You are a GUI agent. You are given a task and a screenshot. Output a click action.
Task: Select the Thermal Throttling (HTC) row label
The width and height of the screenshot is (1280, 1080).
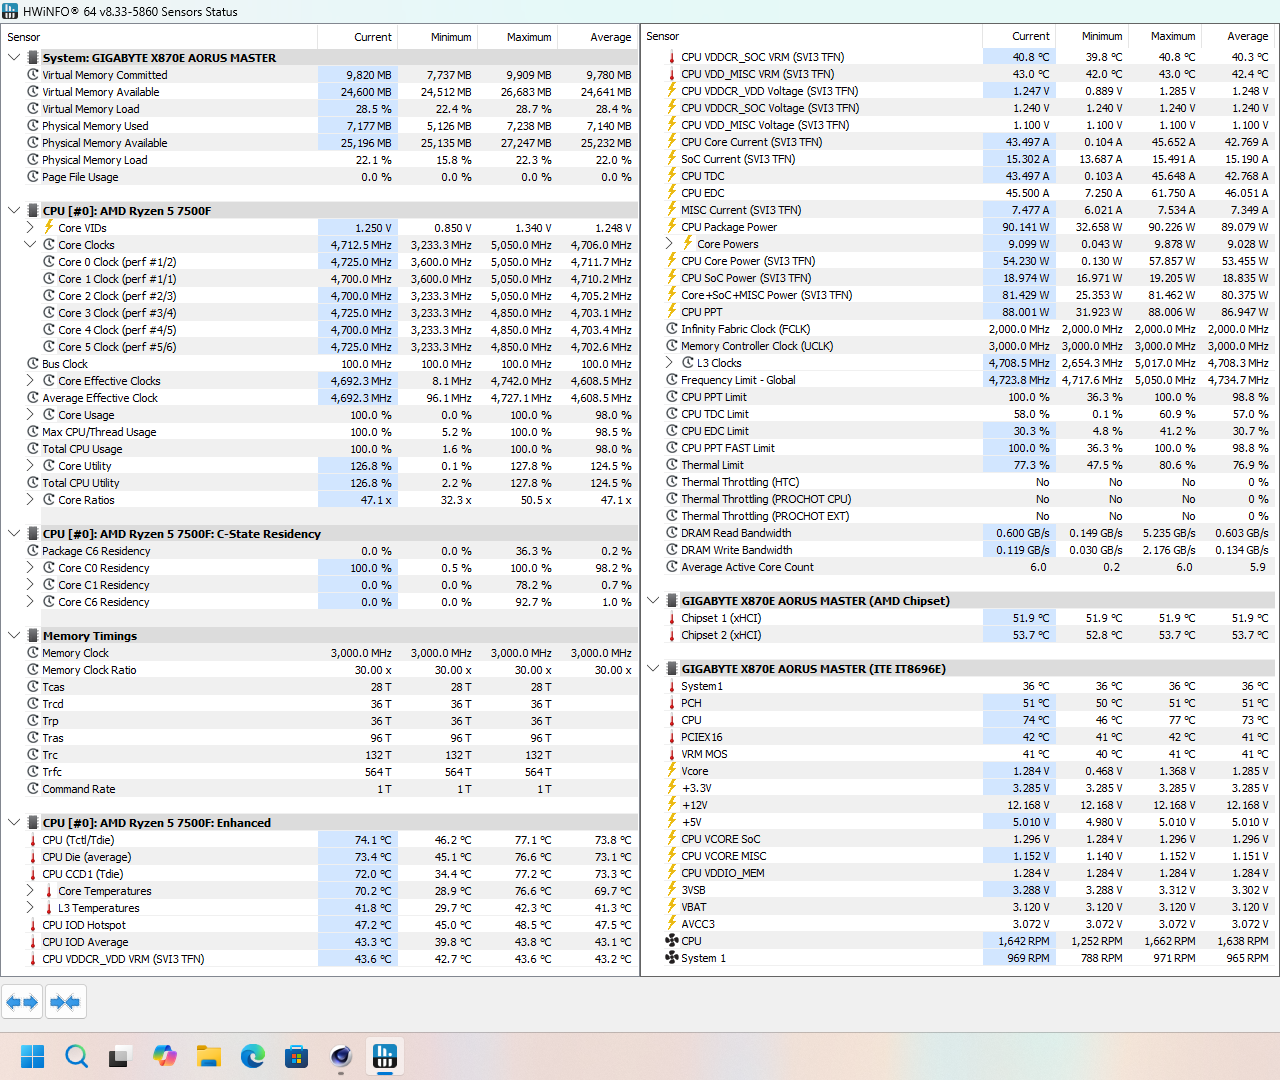click(x=741, y=482)
